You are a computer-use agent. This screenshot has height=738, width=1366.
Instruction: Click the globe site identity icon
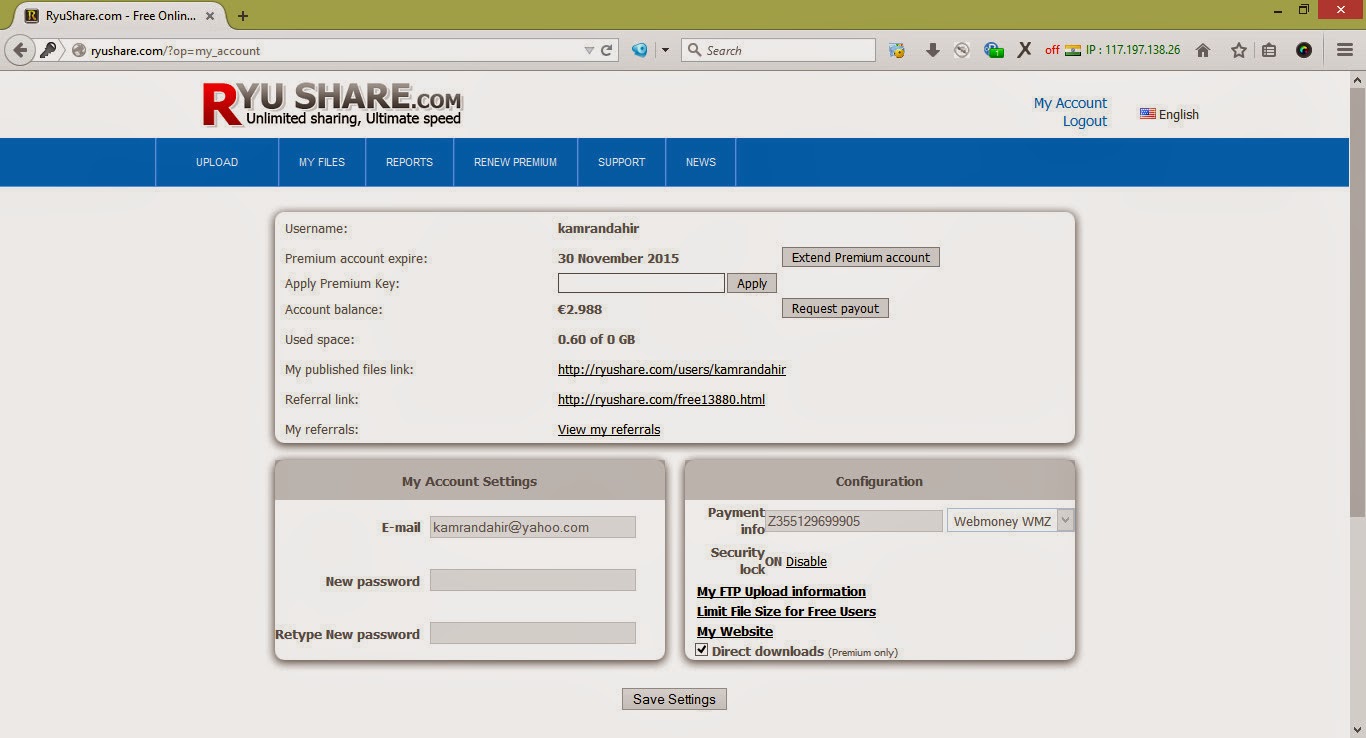click(x=79, y=50)
